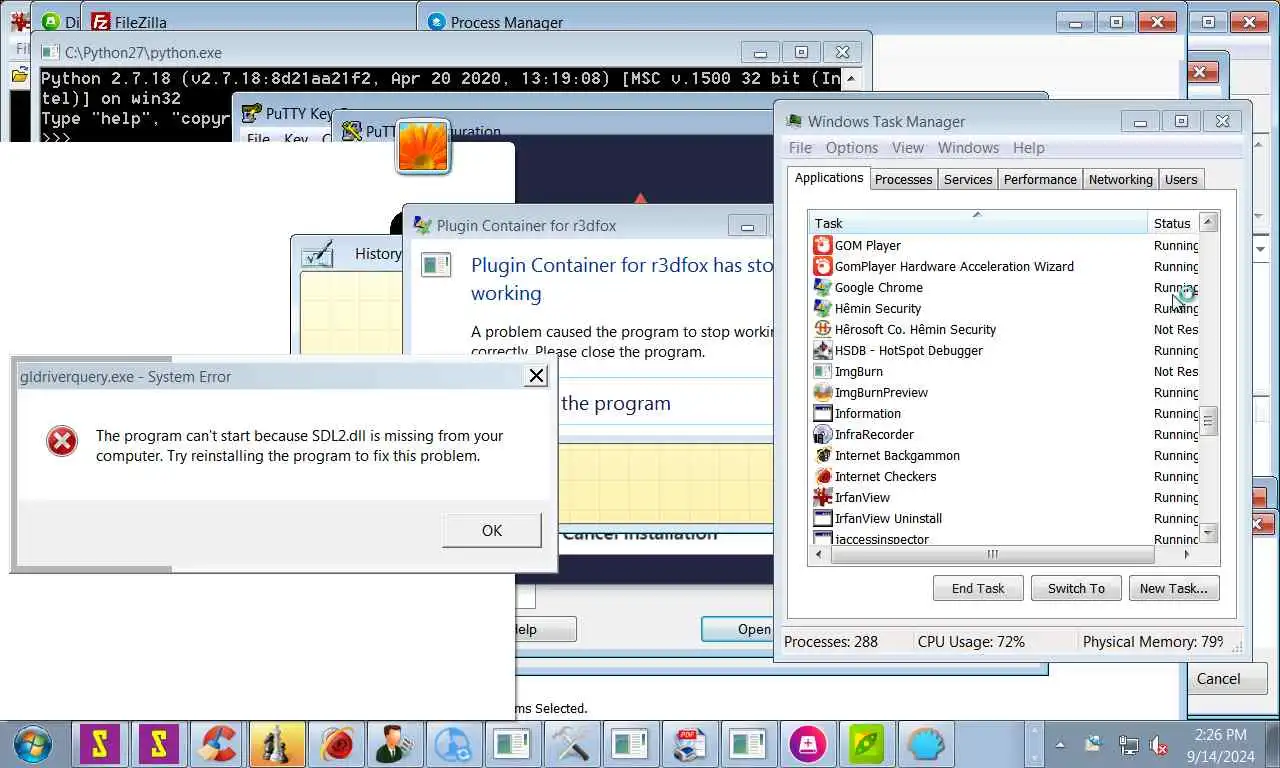
Task: Select the GOM Player task icon
Action: (x=823, y=245)
